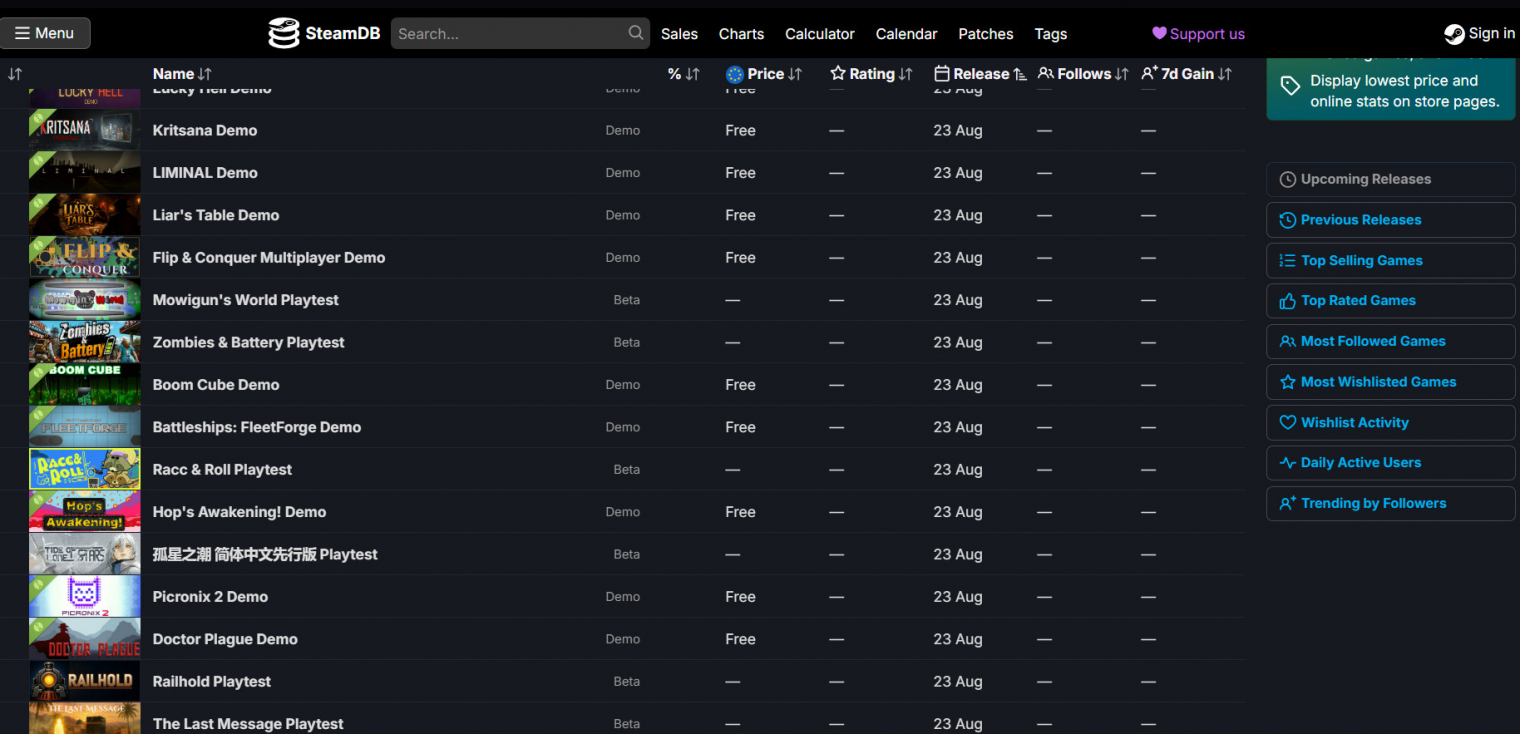Click the leftmost sort arrows in table header
Screen dimensions: 1520x734
coord(15,74)
